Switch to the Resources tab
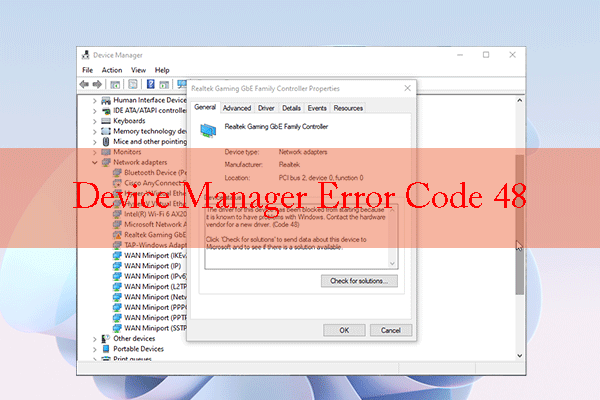 348,108
